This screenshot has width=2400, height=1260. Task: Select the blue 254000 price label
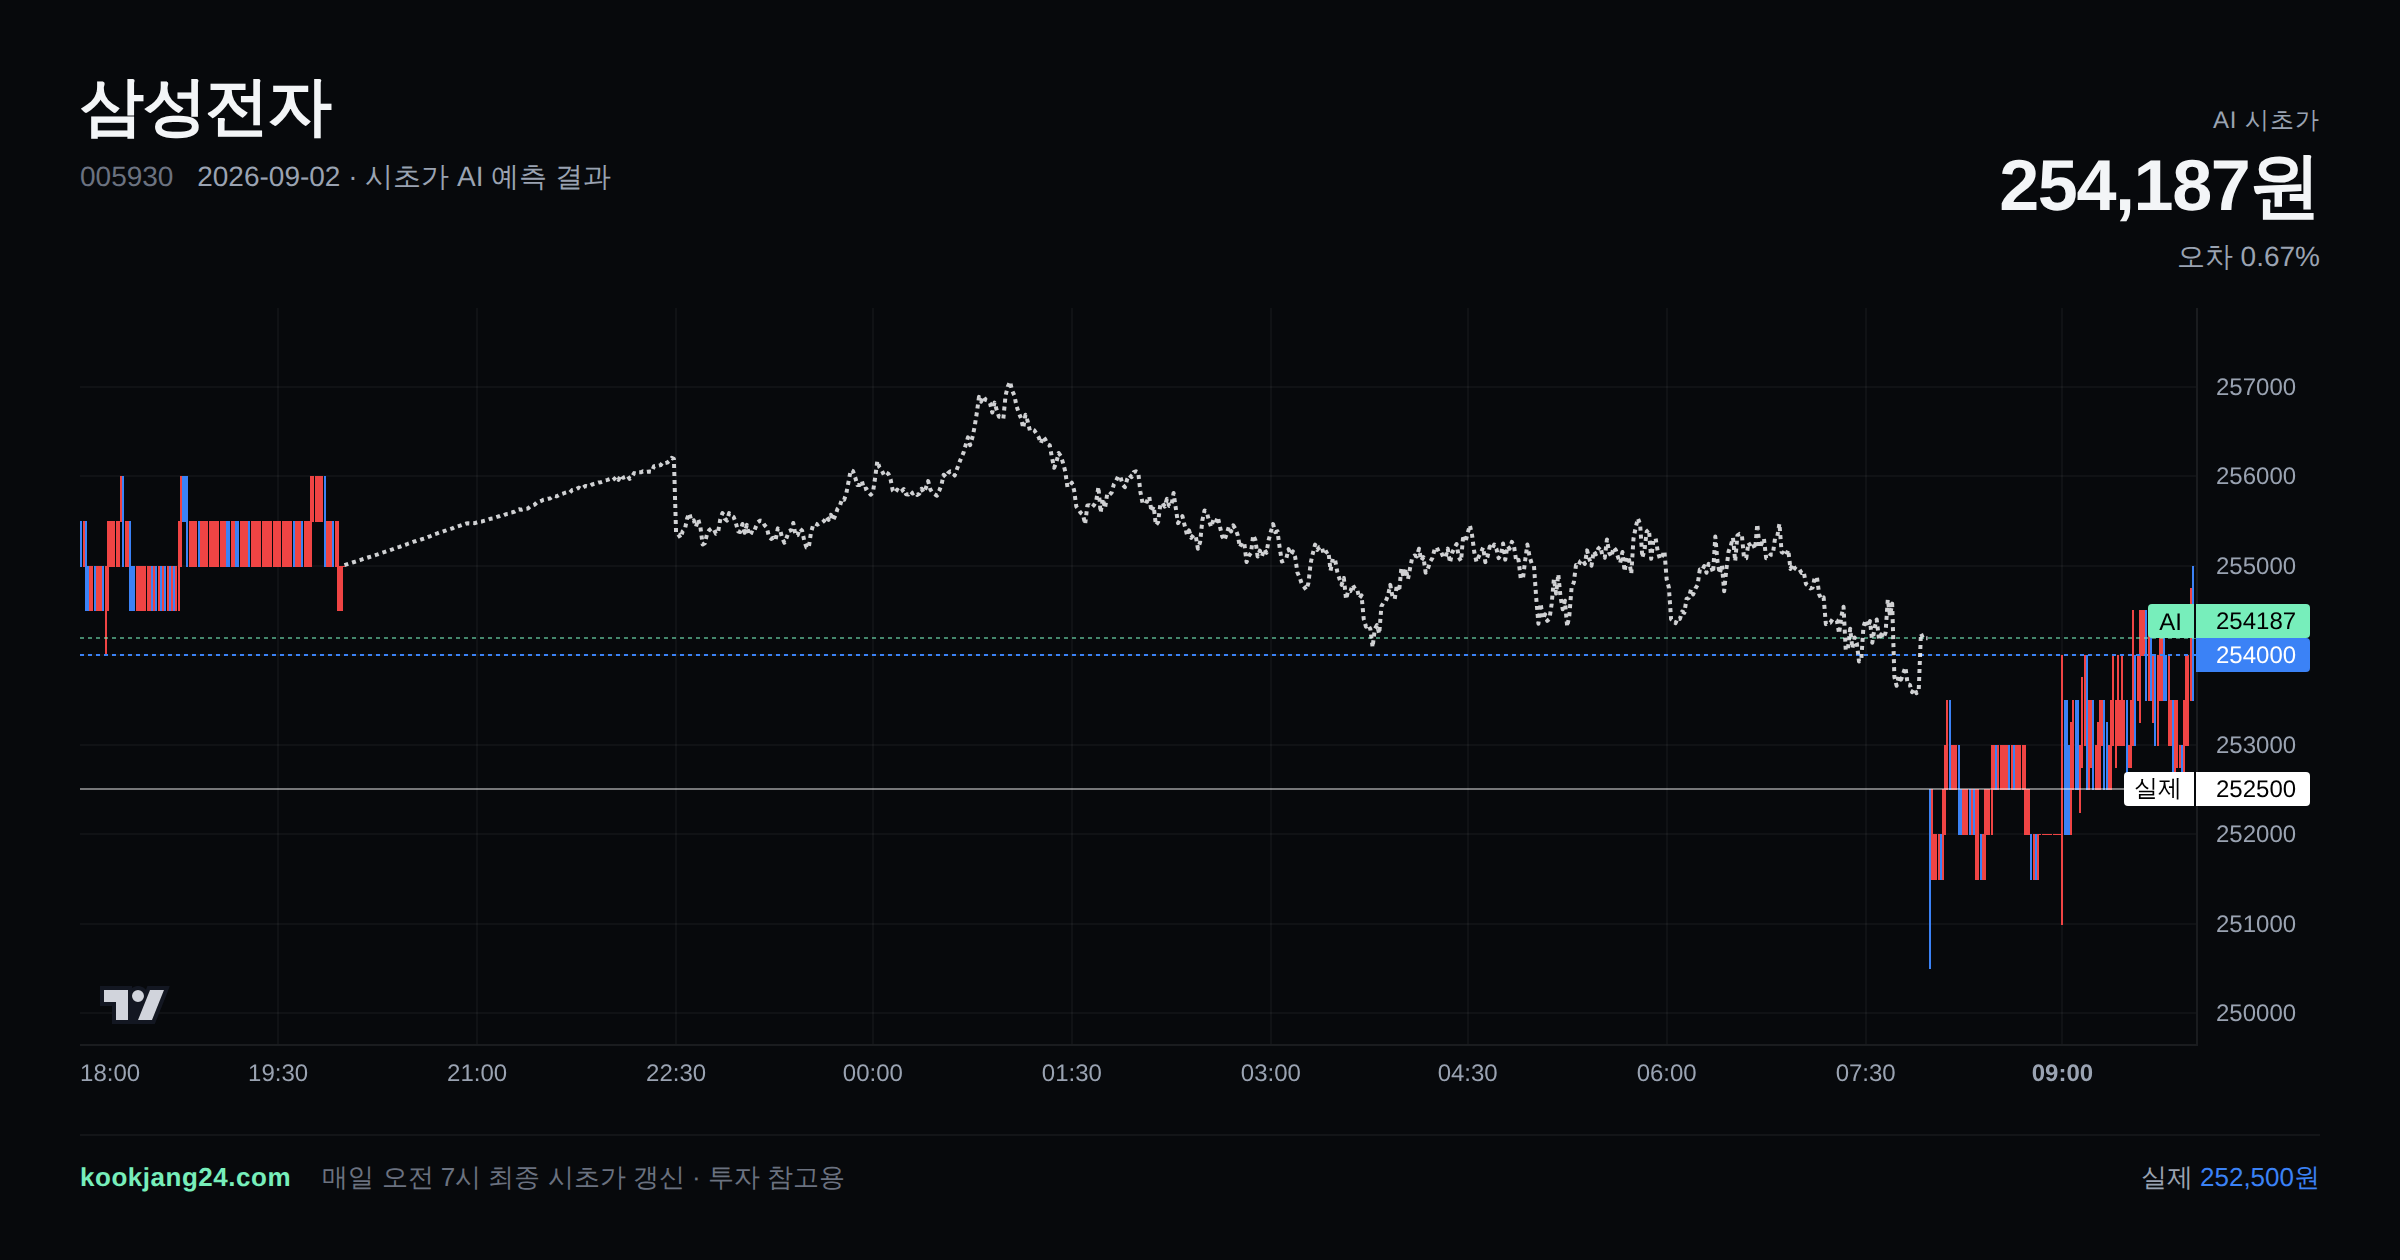click(x=2254, y=655)
